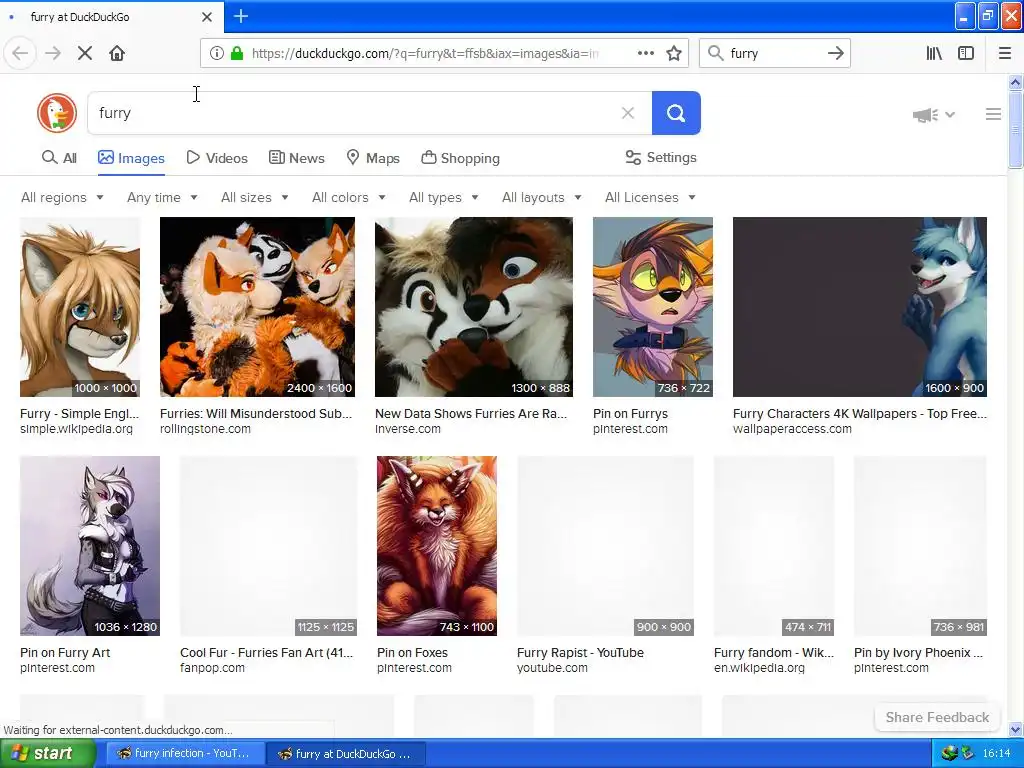
Task: Click the vertical scrollbar up arrow
Action: 1016,82
